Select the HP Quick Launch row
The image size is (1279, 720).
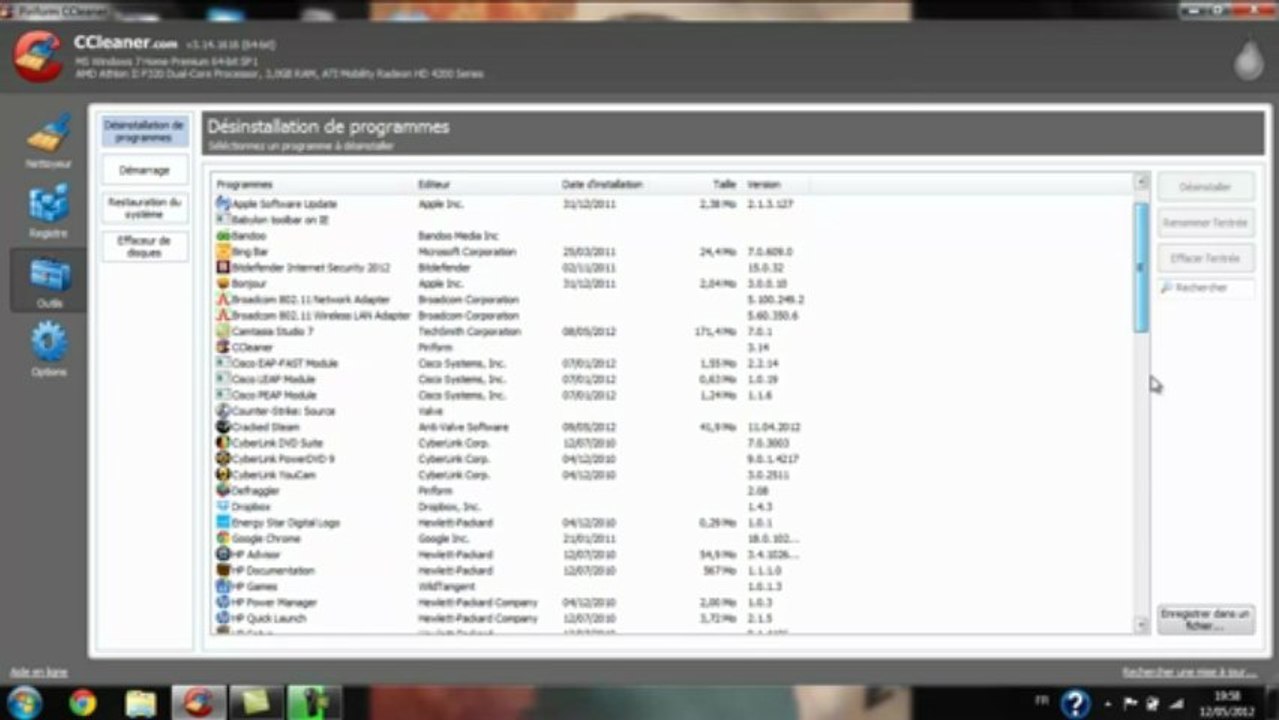click(x=673, y=618)
